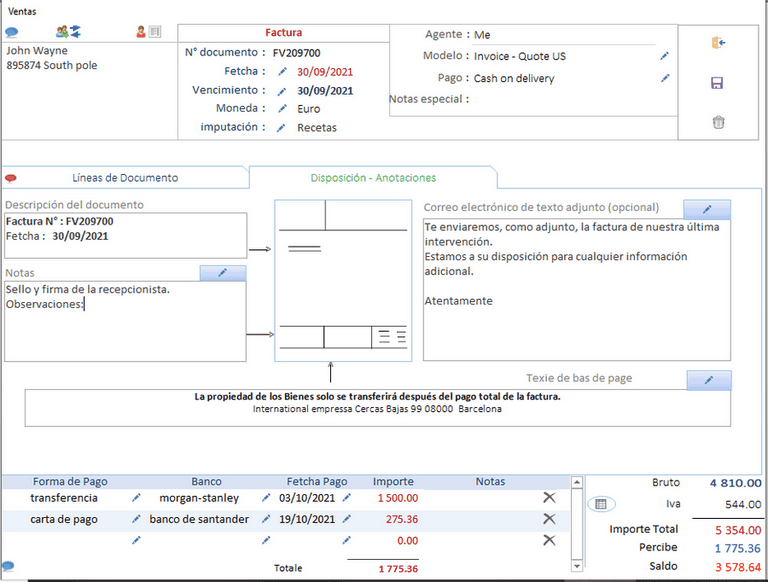Click the Notas especial field area

[563, 99]
